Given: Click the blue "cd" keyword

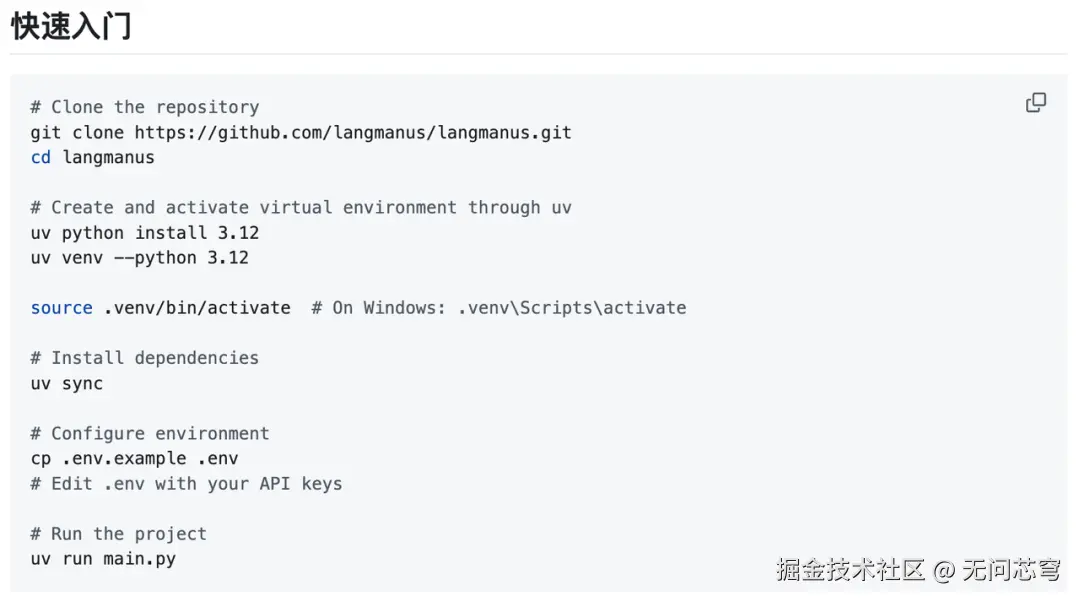Looking at the screenshot, I should (41, 157).
